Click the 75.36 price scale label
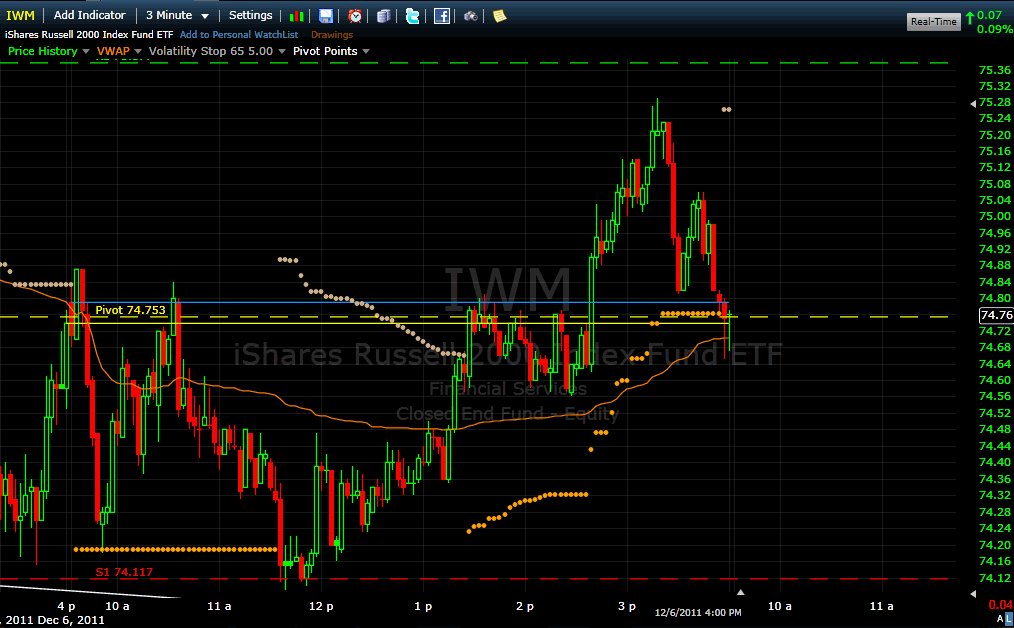 coord(995,70)
